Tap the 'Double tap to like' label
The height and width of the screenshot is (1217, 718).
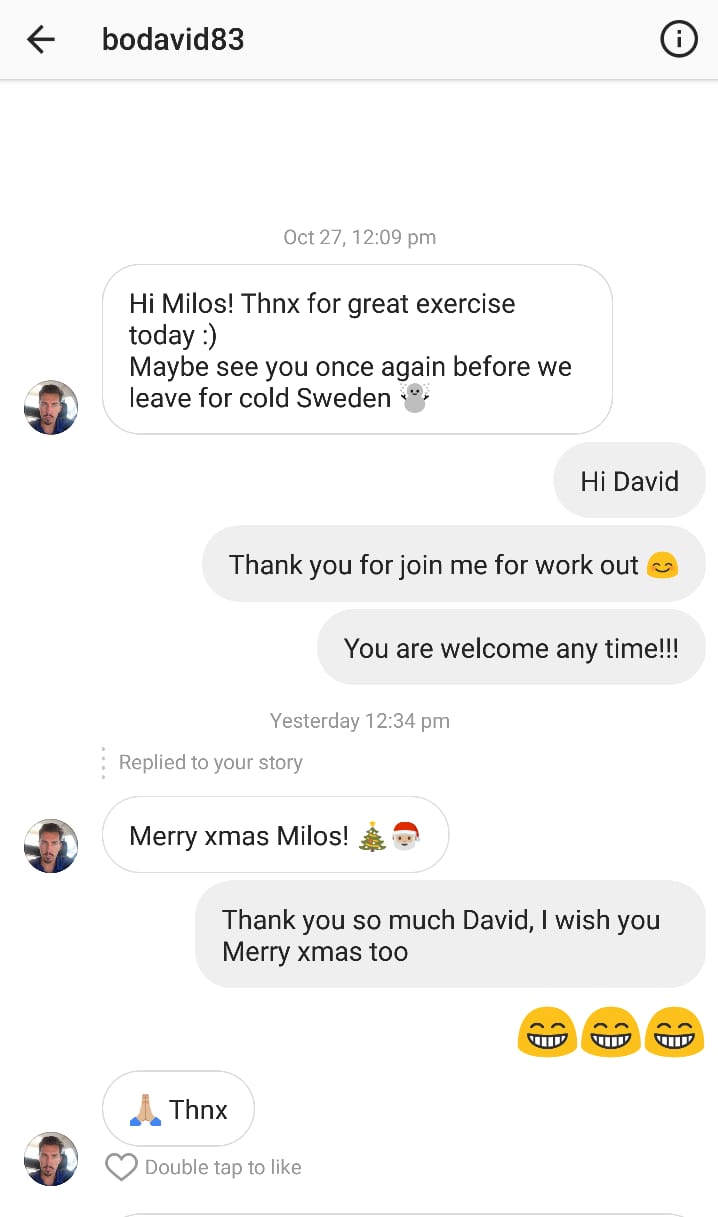pos(223,1167)
